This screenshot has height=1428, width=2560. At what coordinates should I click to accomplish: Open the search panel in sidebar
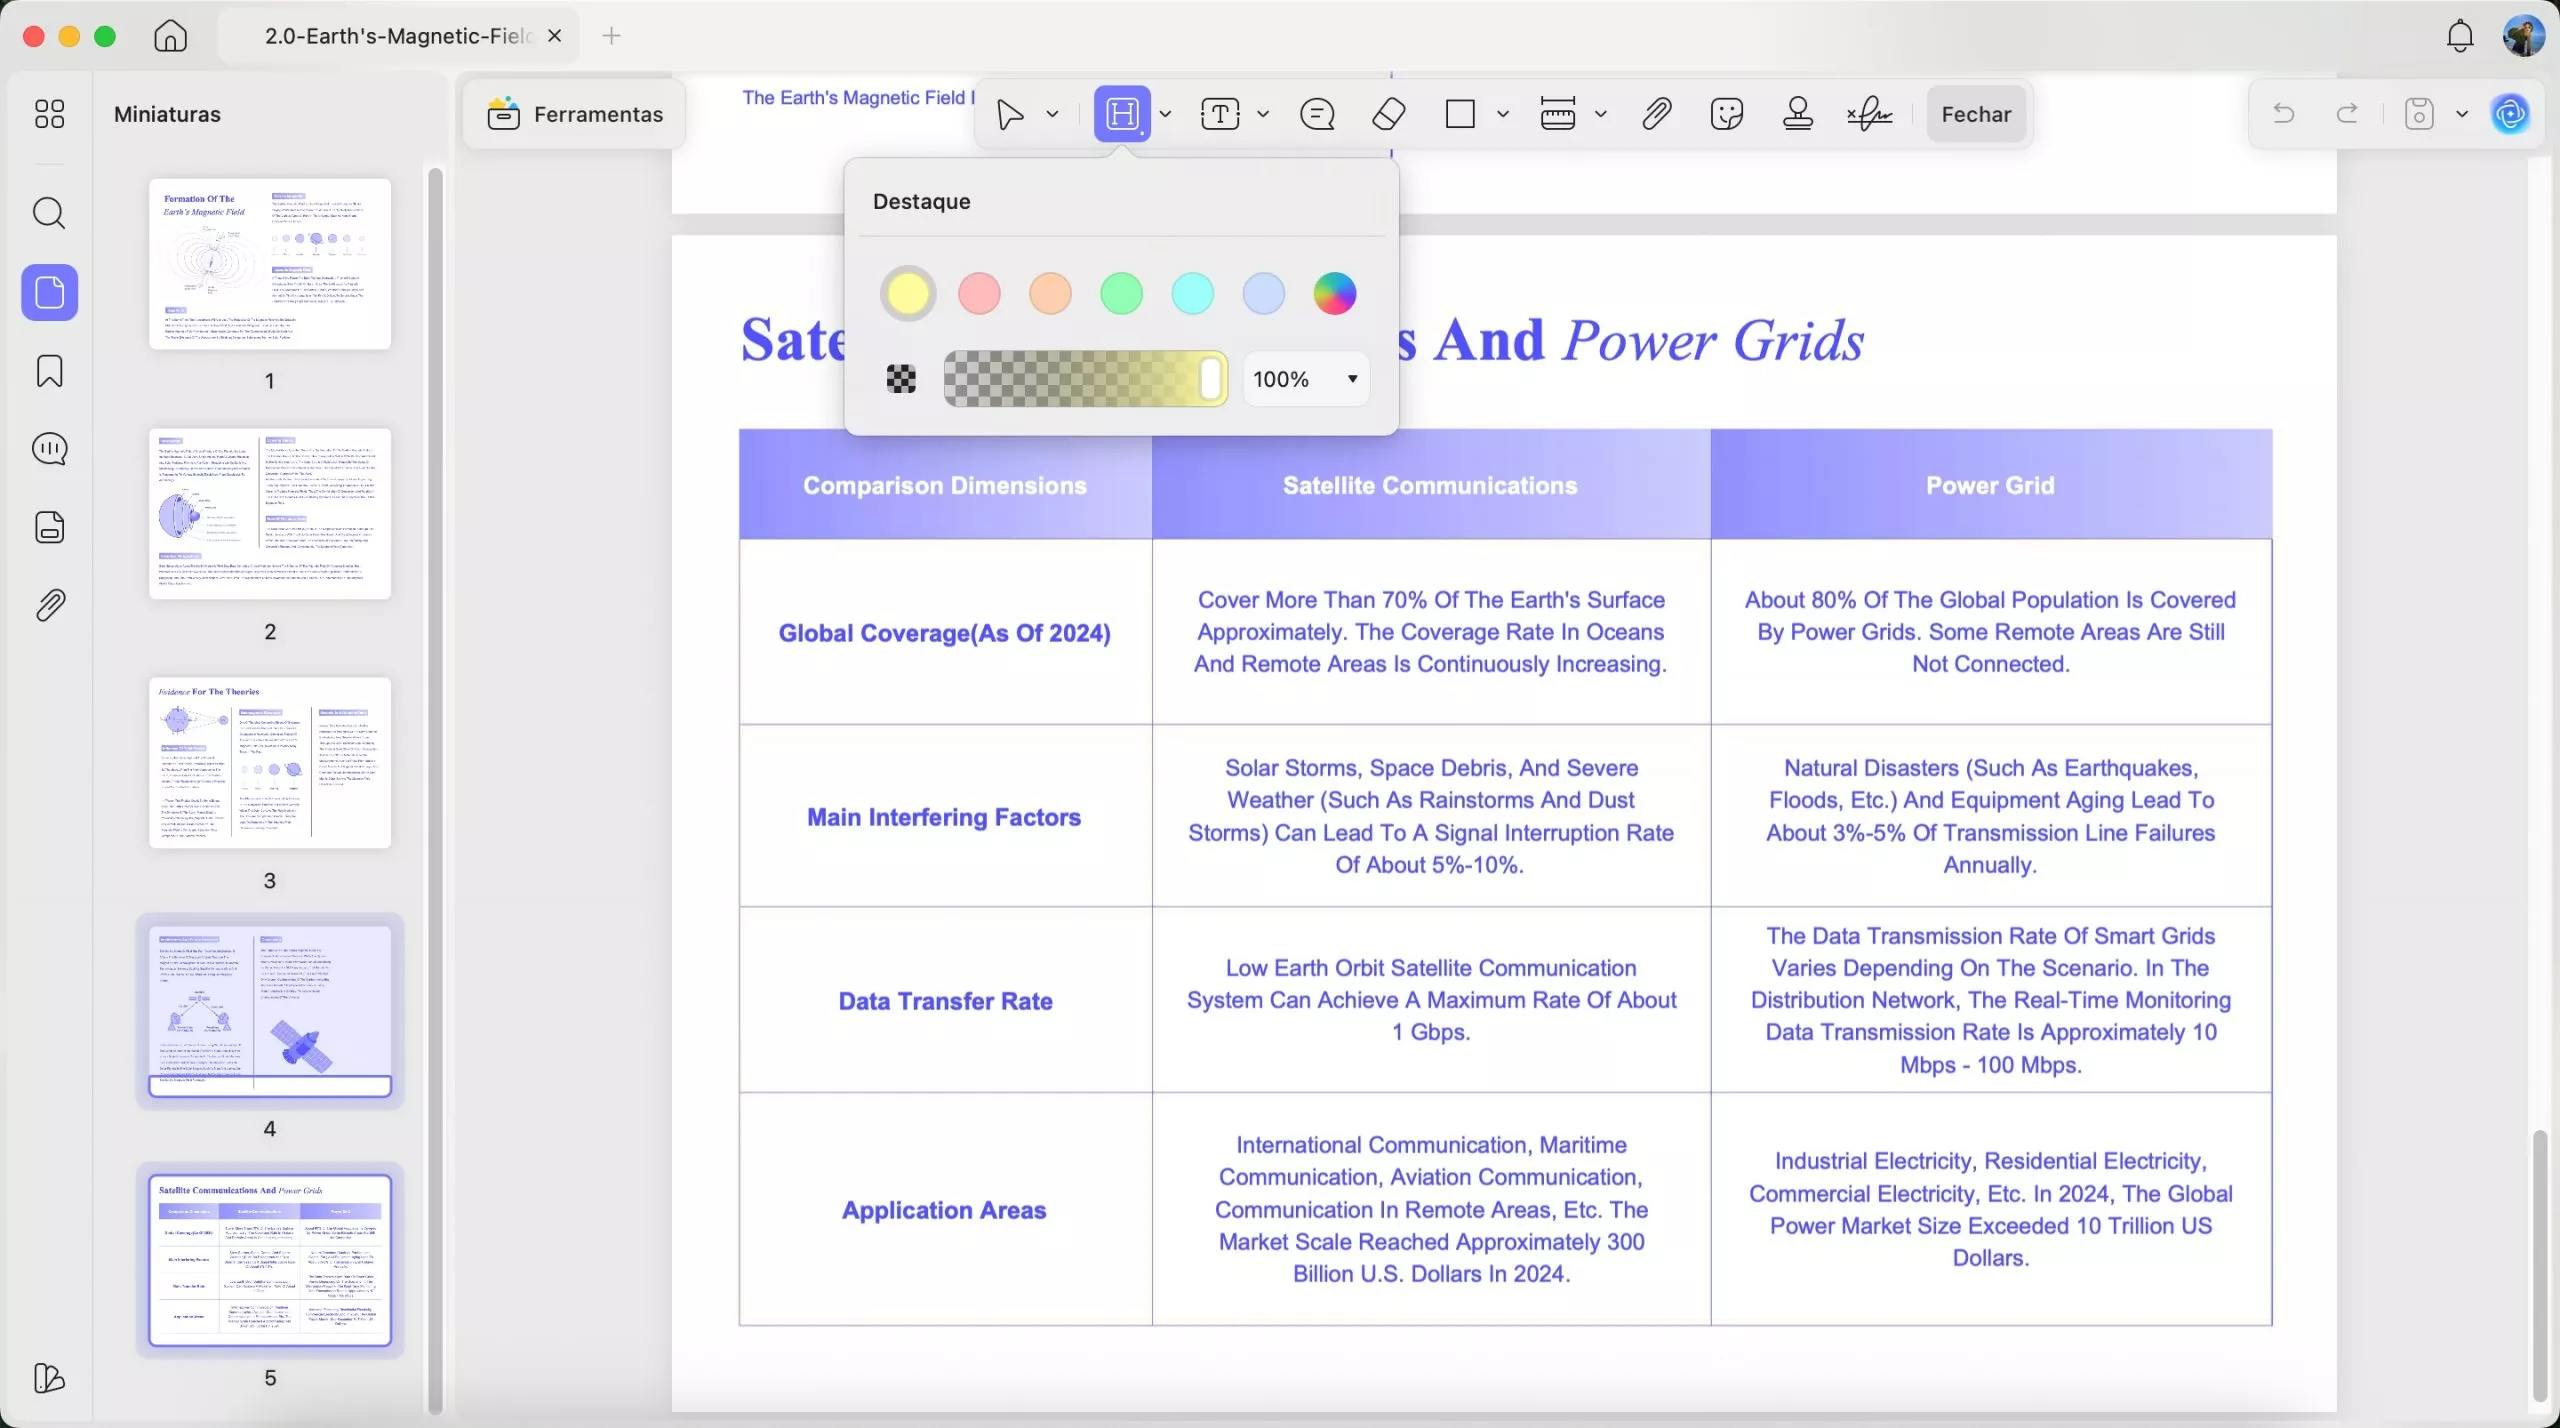[x=49, y=213]
